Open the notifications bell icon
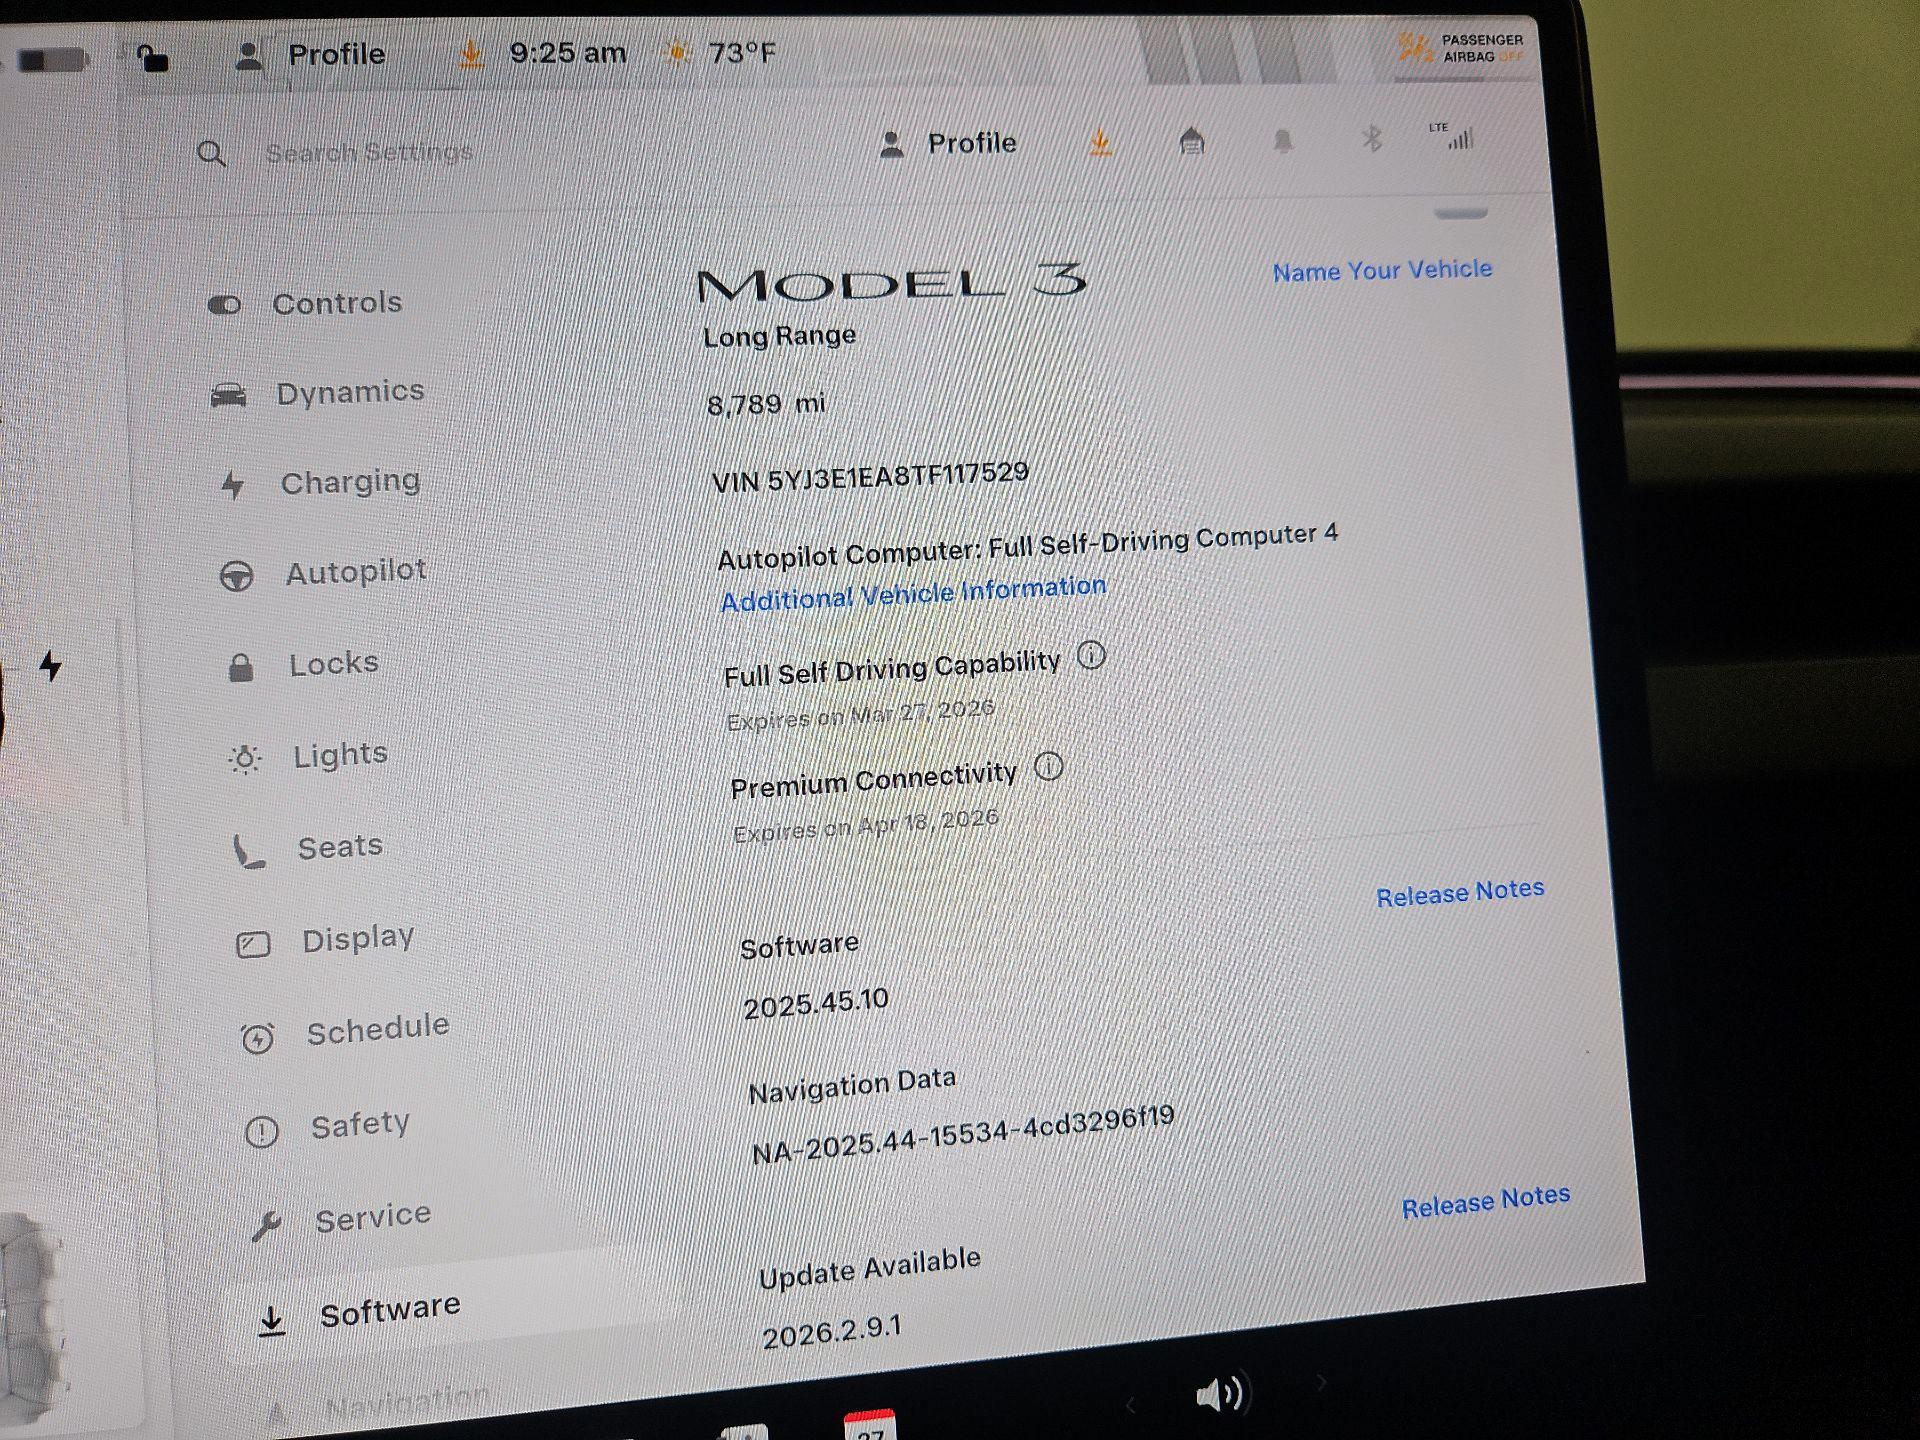The image size is (1920, 1440). point(1283,141)
